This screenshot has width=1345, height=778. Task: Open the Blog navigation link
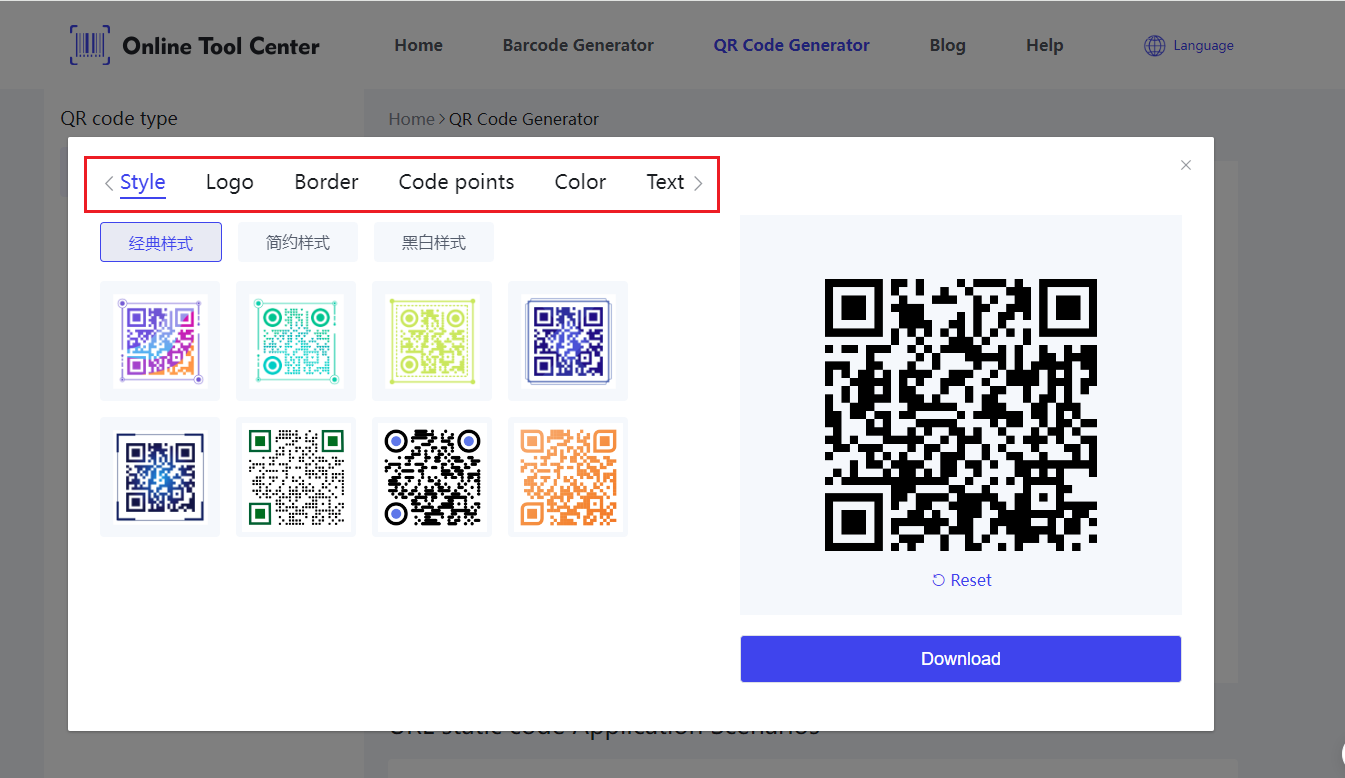(947, 45)
